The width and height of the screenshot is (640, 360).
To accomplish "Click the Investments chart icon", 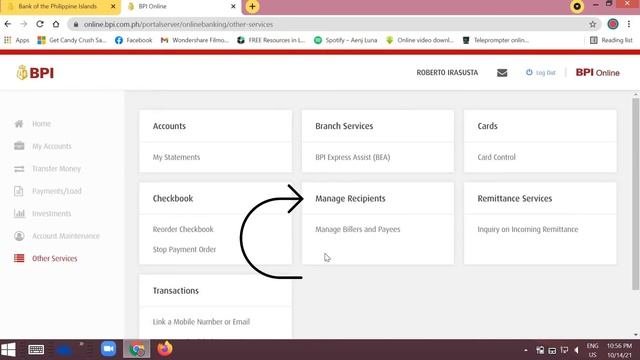I will click(x=19, y=213).
